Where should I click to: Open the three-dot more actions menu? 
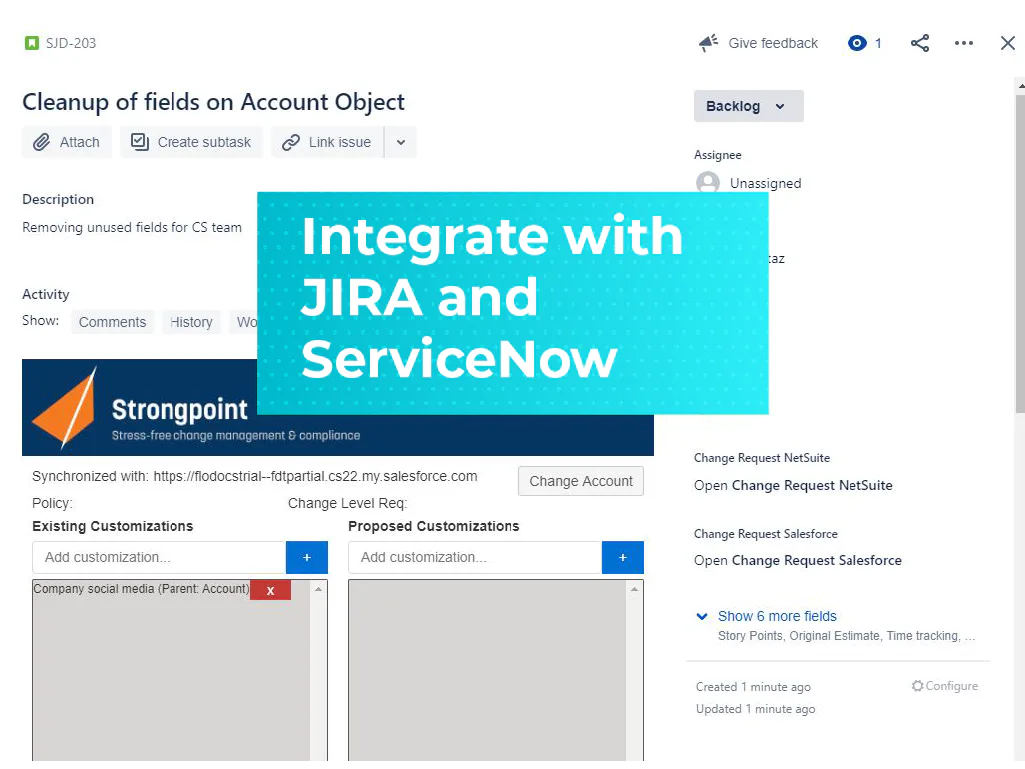(964, 43)
